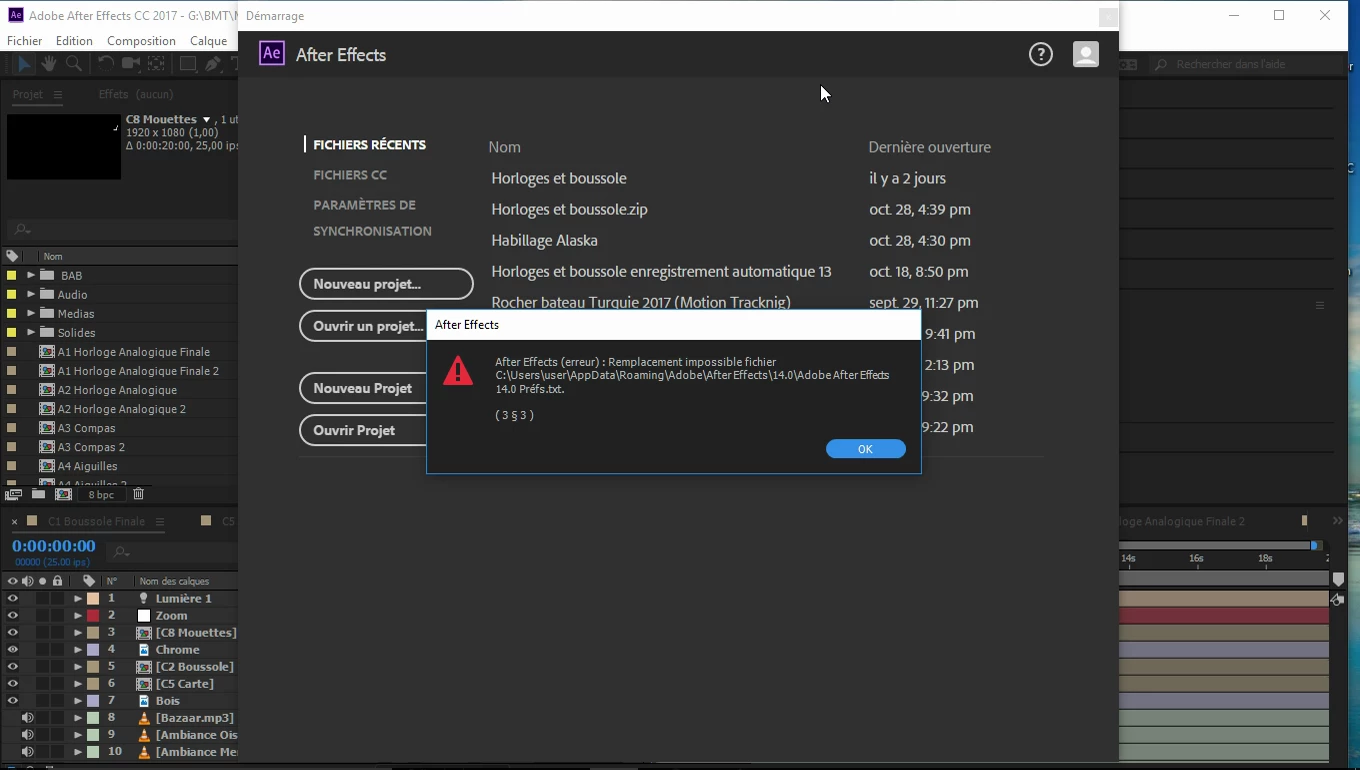Open the help icon in Démarrage window
Image resolution: width=1360 pixels, height=770 pixels.
coord(1041,54)
